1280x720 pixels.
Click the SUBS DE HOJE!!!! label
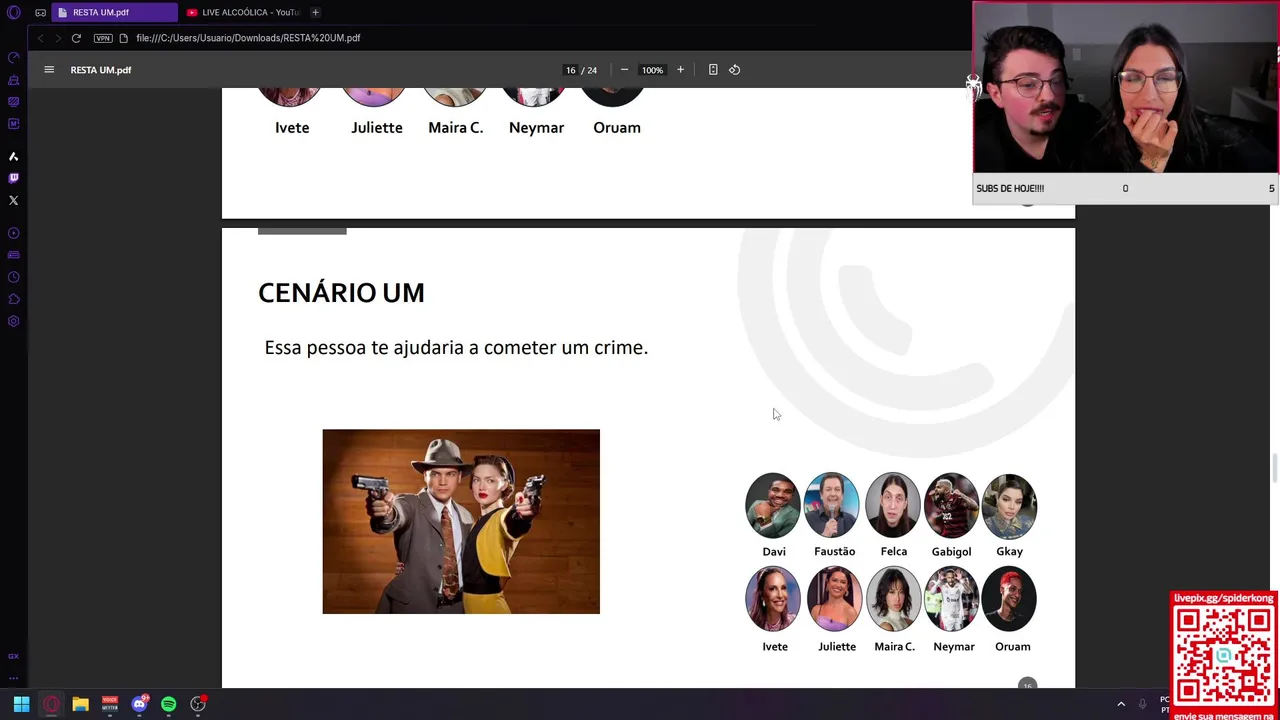[1010, 188]
